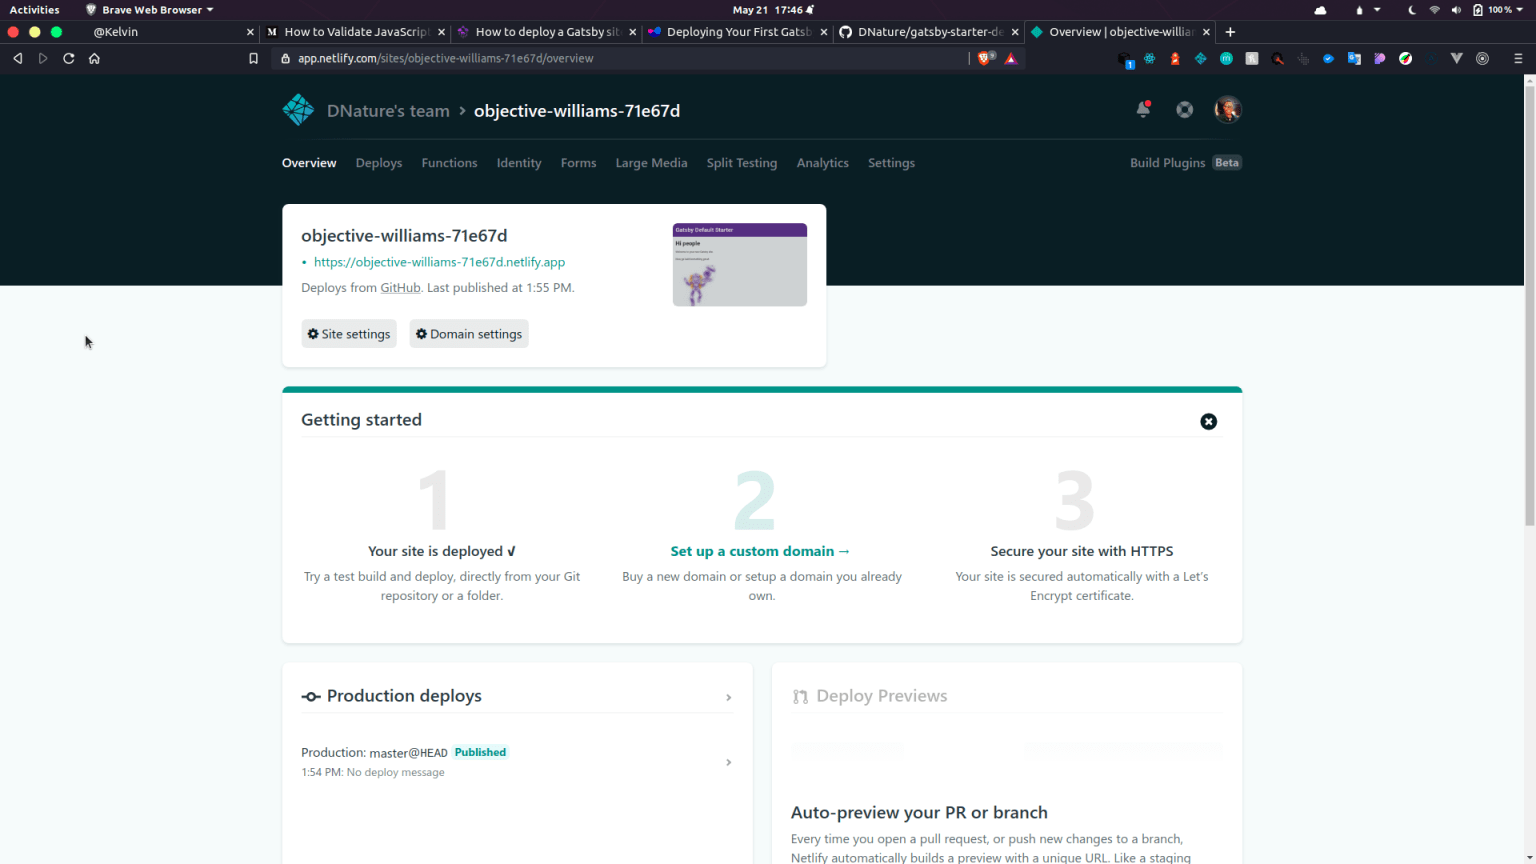
Task: Reload the current page
Action: click(x=69, y=58)
